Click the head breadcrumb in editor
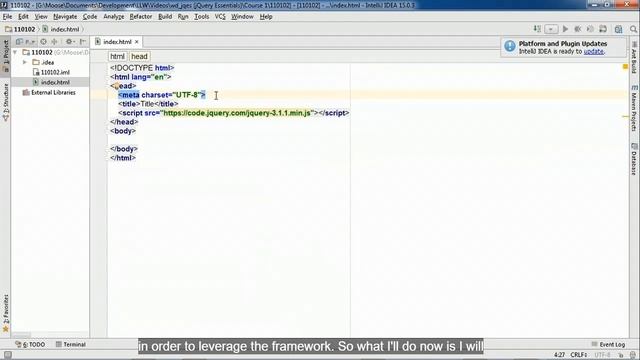640x360 pixels. pos(139,56)
